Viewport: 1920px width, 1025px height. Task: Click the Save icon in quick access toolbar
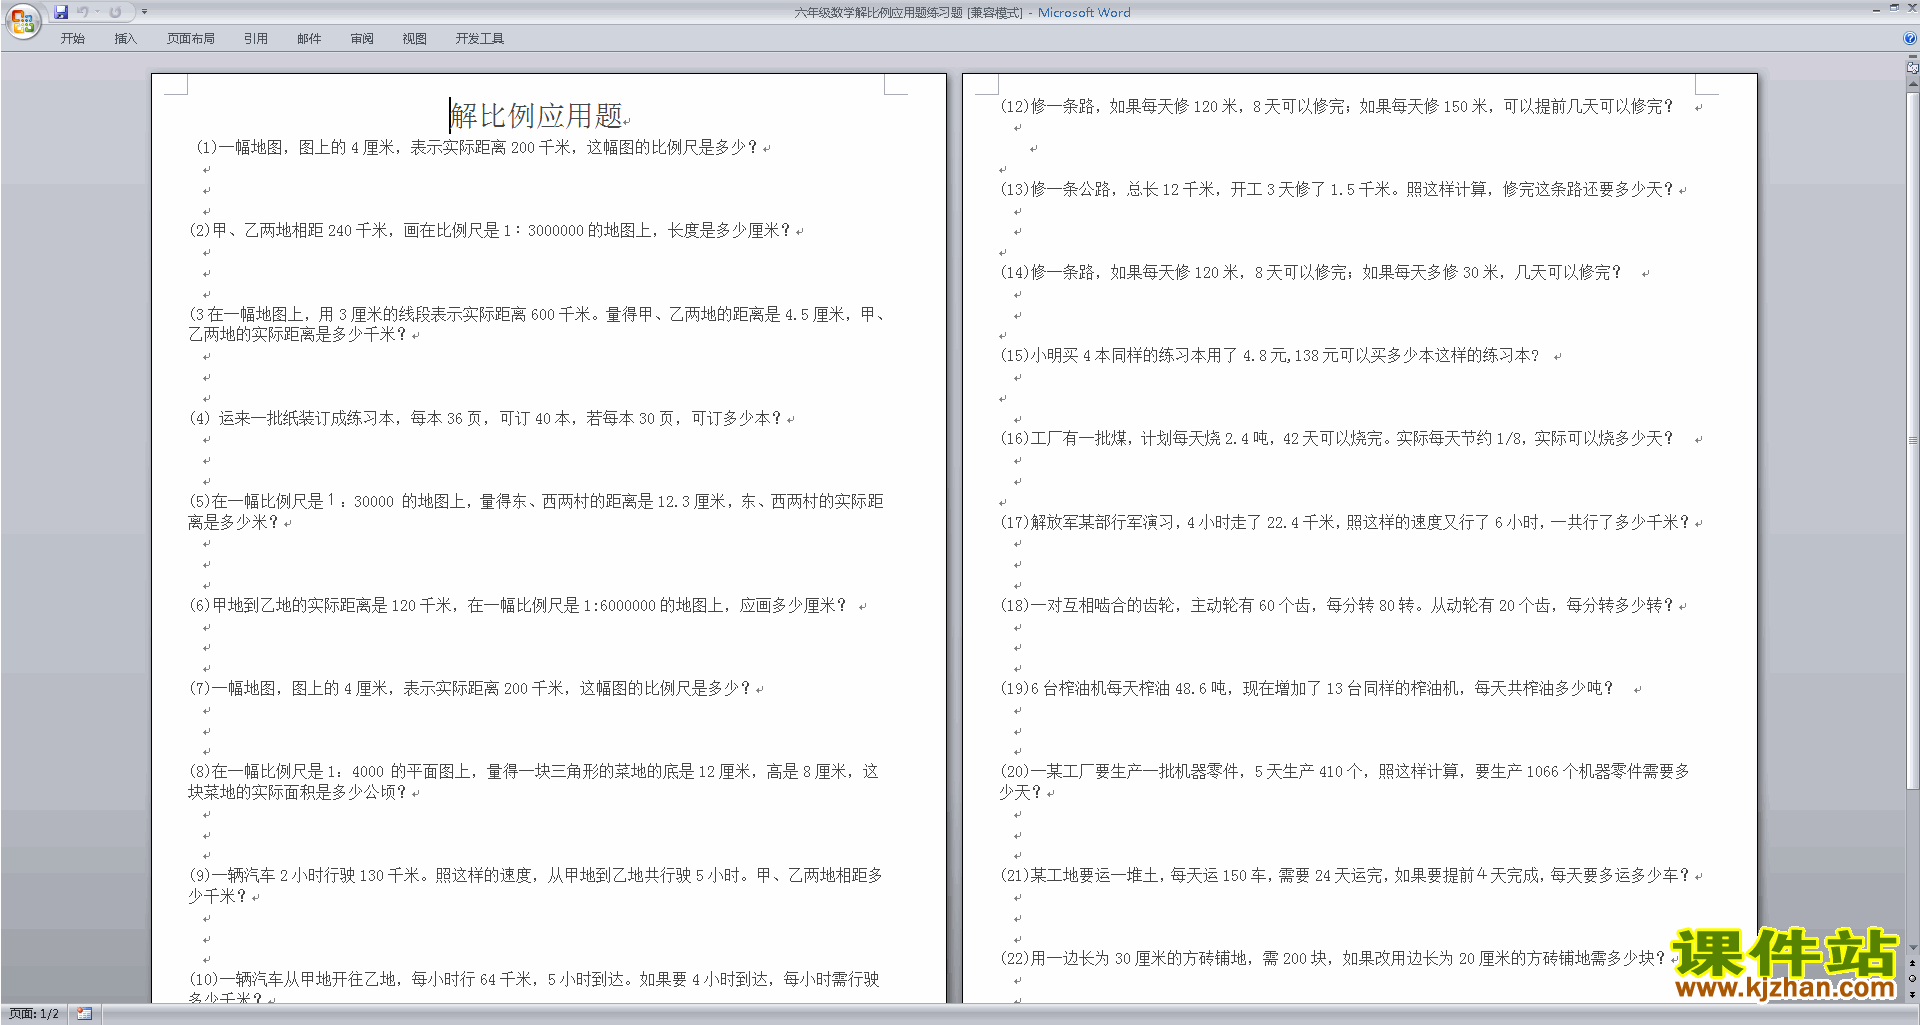(x=61, y=12)
